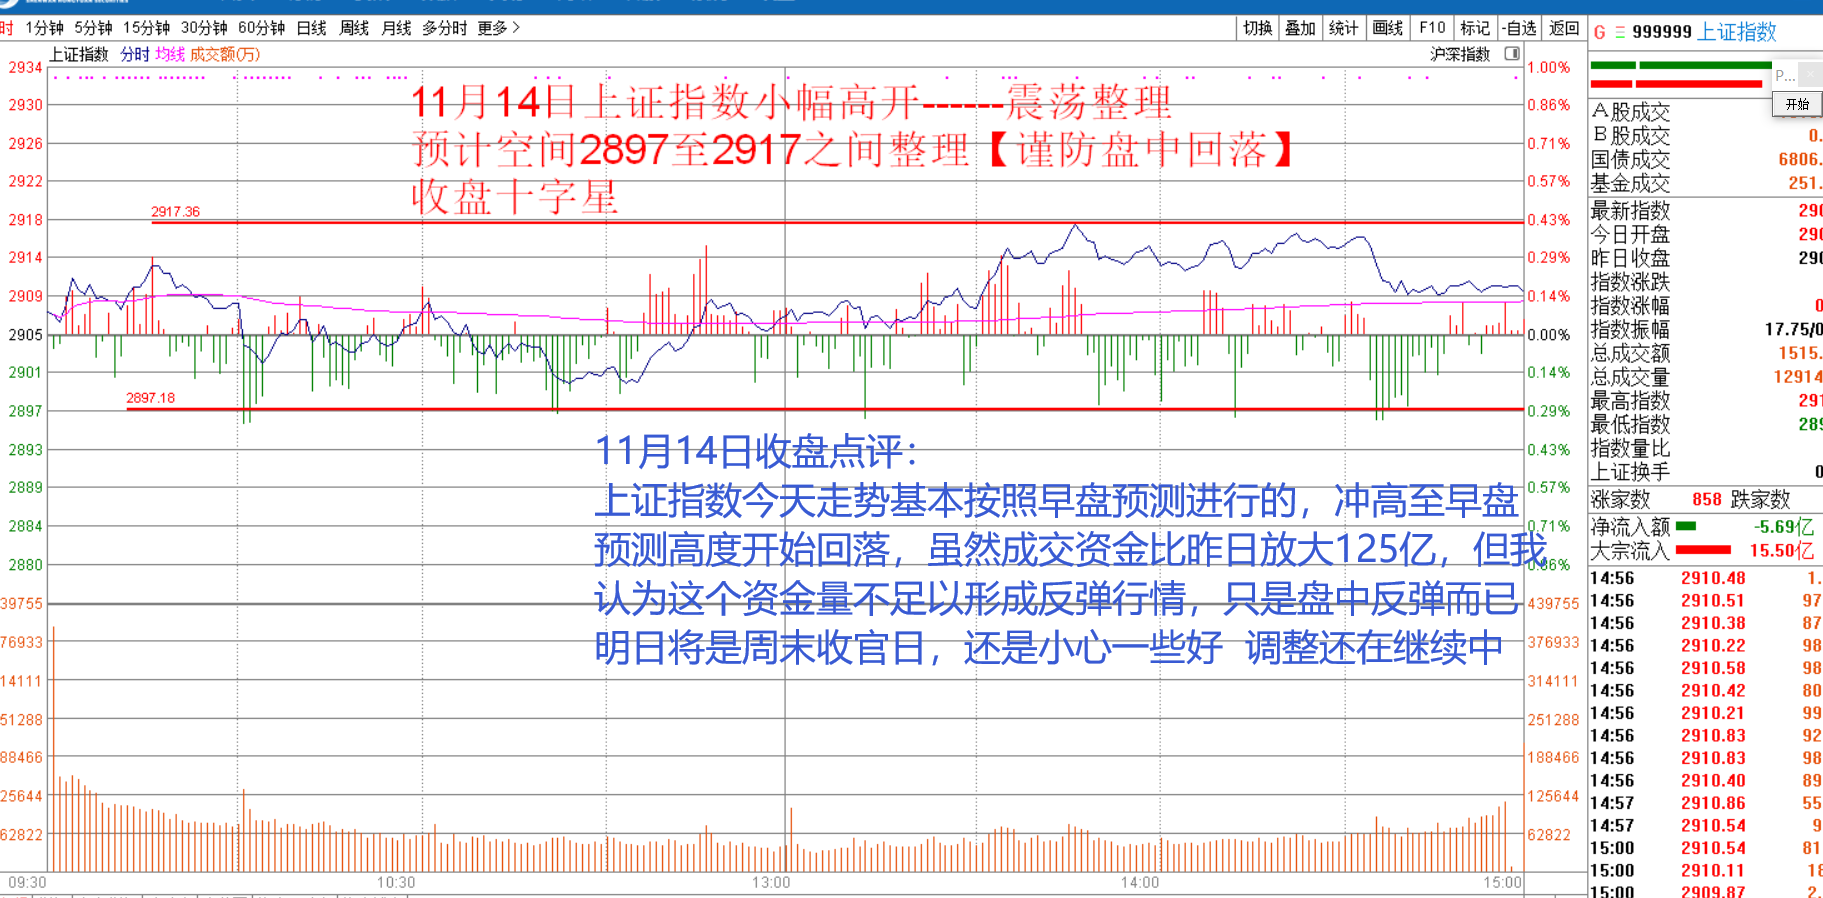This screenshot has width=1823, height=898.
Task: Click the 最低指数 row
Action: point(1706,424)
